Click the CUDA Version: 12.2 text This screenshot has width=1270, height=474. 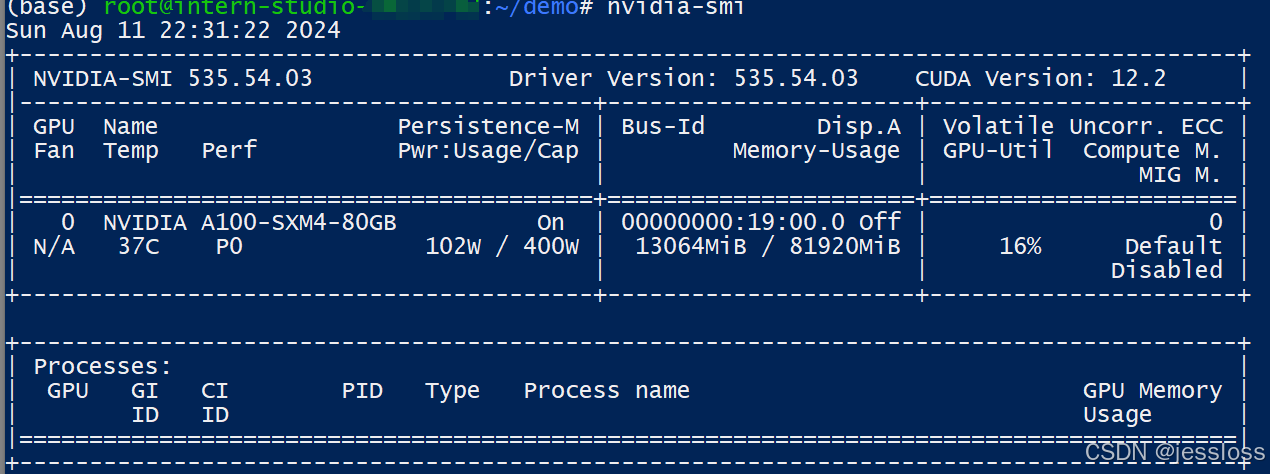[1041, 78]
